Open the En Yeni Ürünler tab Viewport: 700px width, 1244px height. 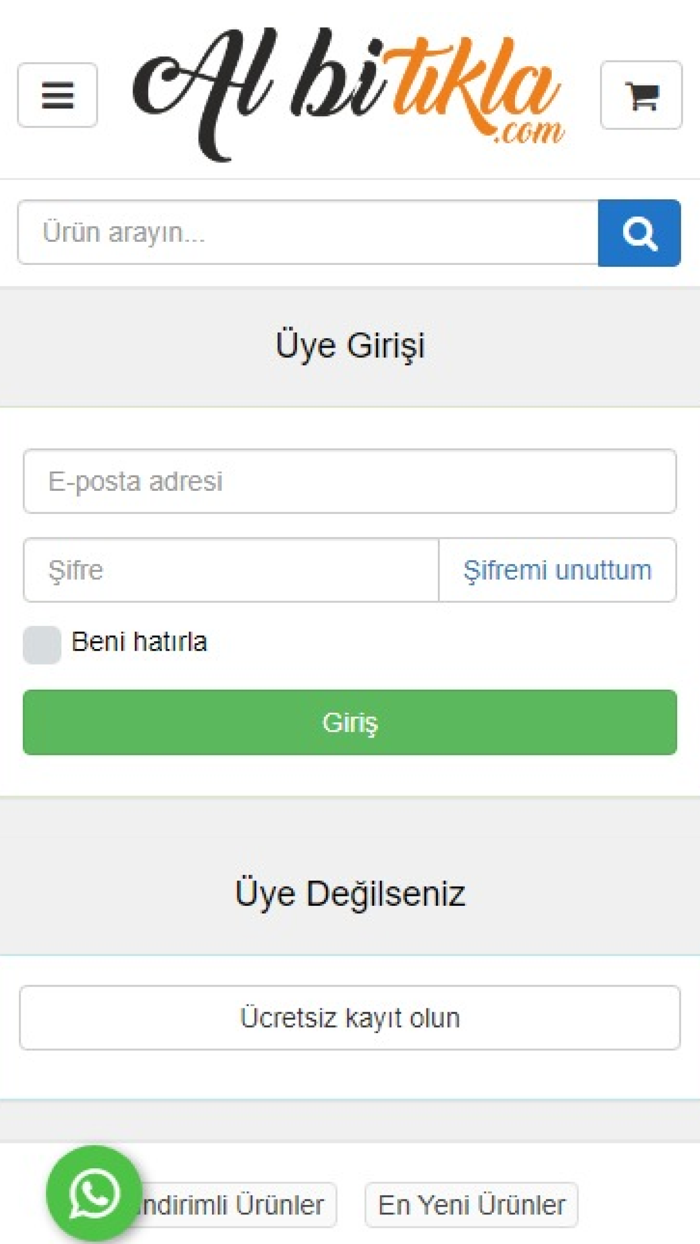[x=472, y=1205]
